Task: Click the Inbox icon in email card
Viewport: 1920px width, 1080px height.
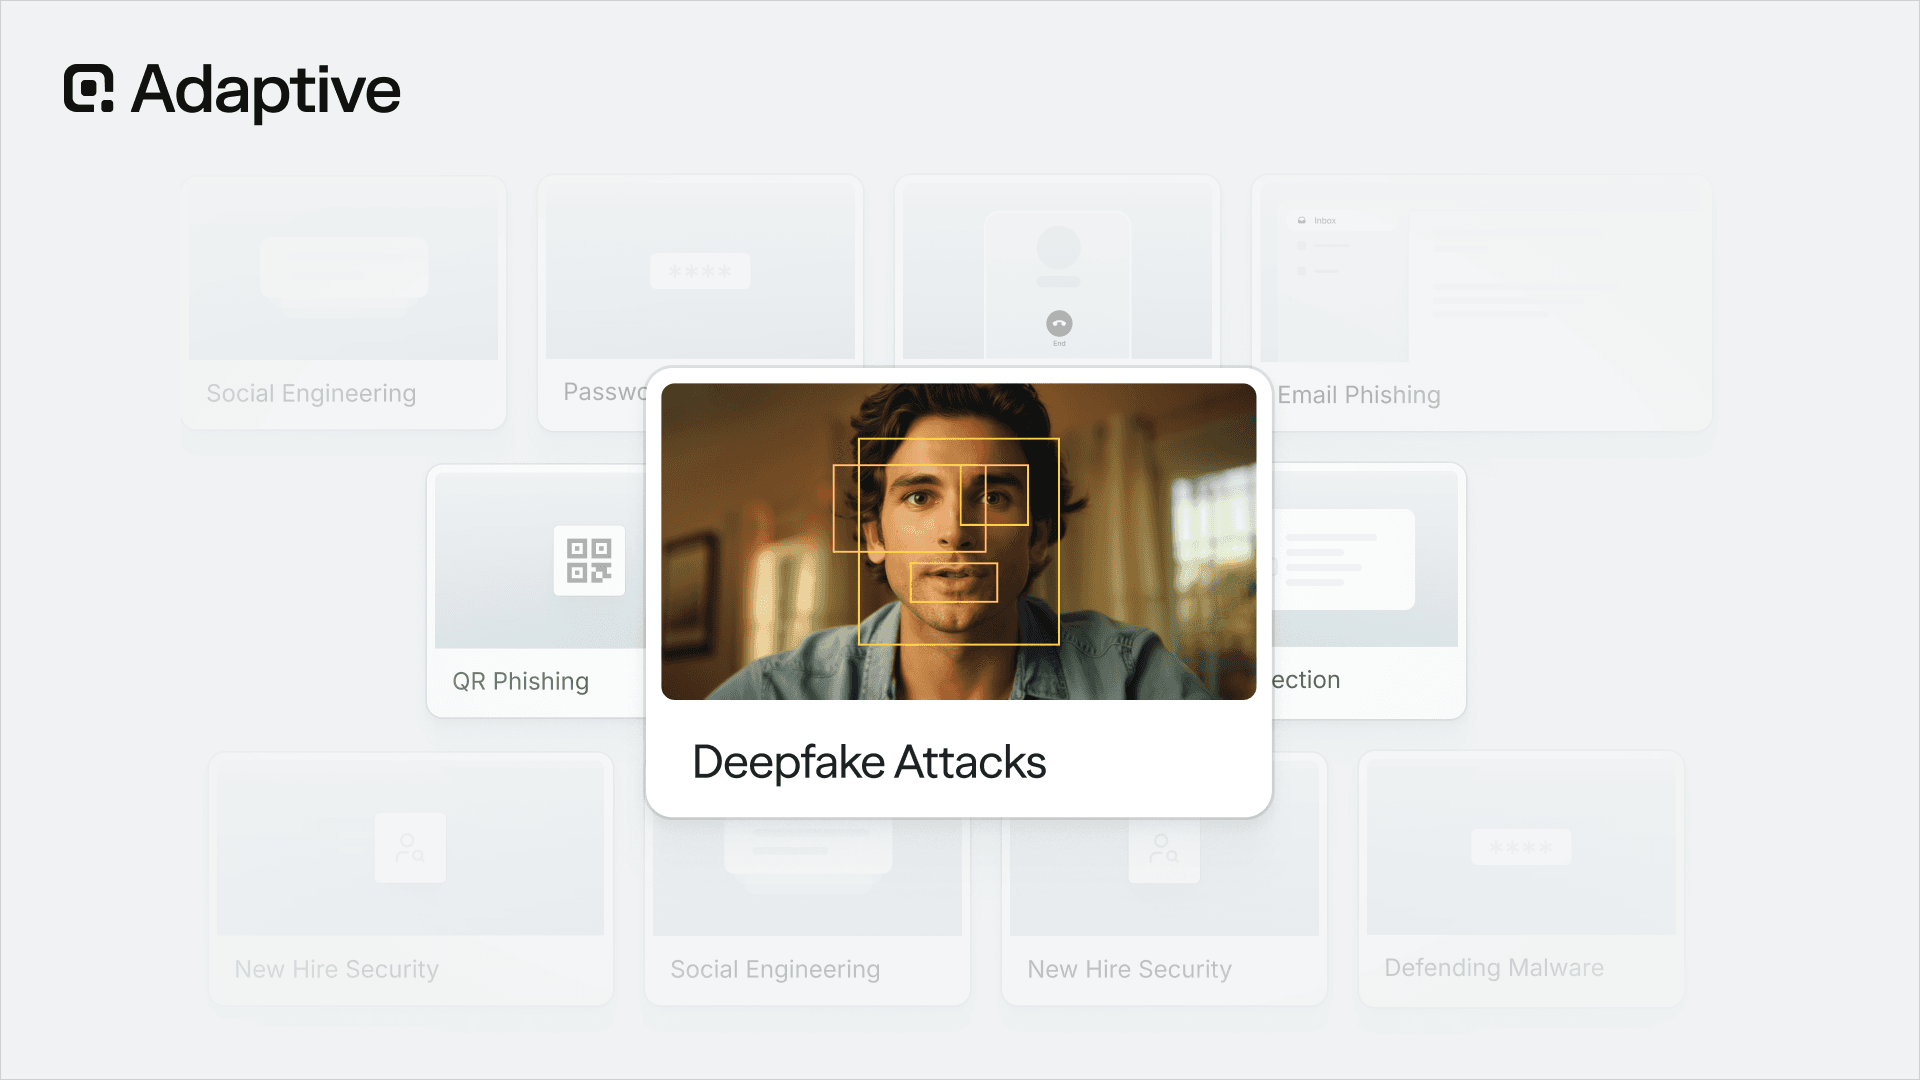Action: click(1301, 220)
